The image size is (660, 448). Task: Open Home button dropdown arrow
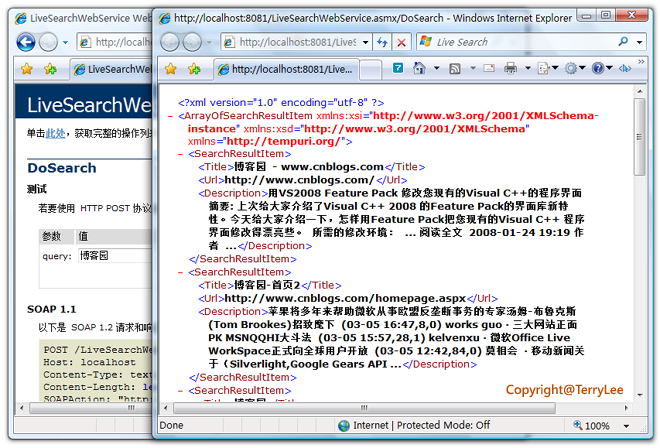[436, 68]
